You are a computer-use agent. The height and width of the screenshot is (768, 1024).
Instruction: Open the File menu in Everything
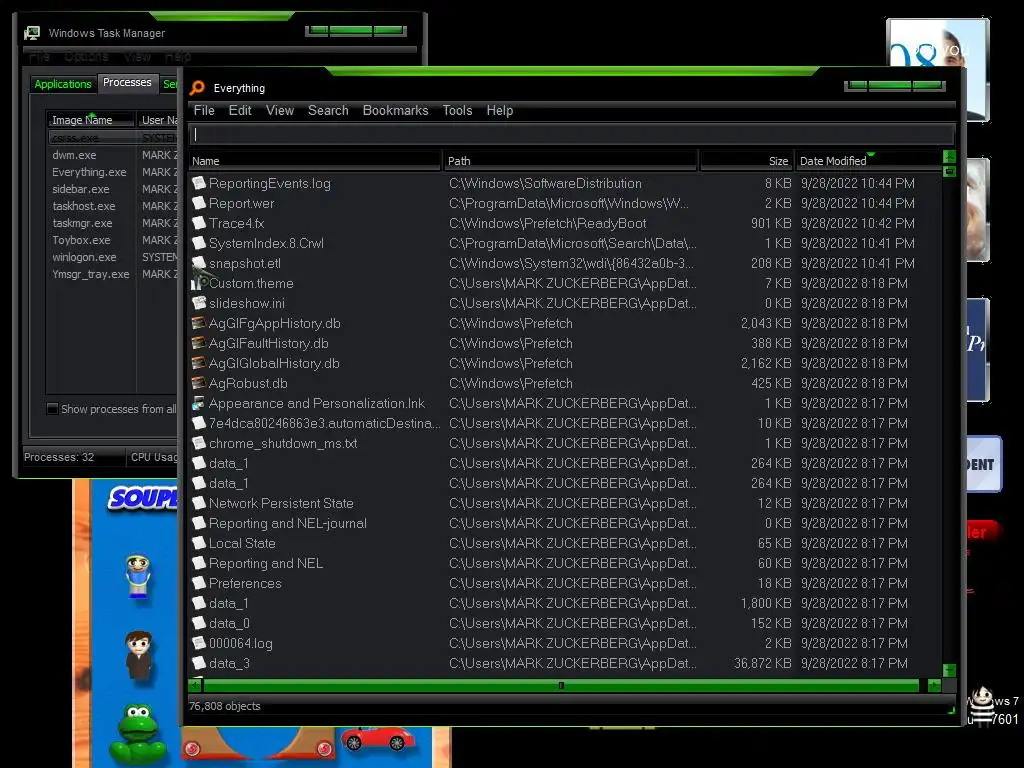tap(204, 110)
